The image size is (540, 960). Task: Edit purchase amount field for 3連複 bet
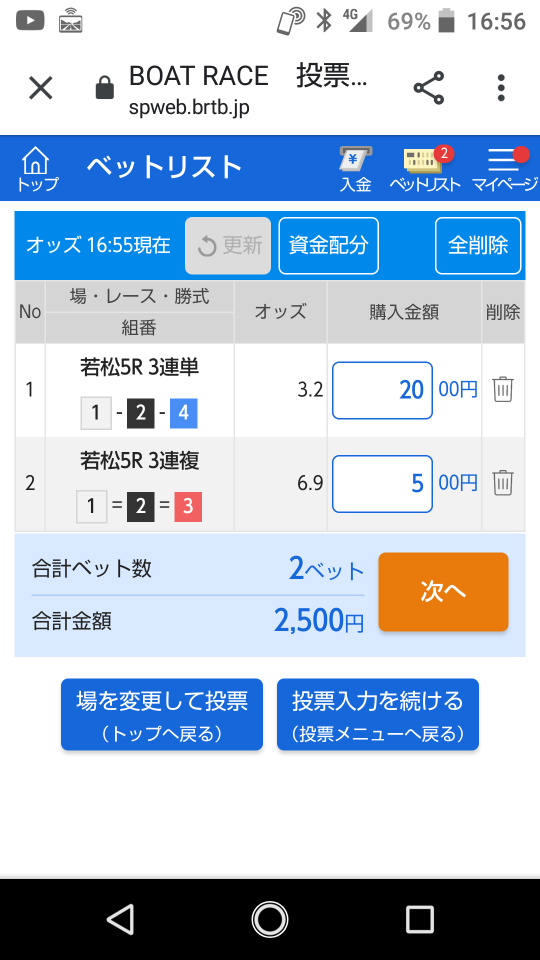tap(382, 484)
